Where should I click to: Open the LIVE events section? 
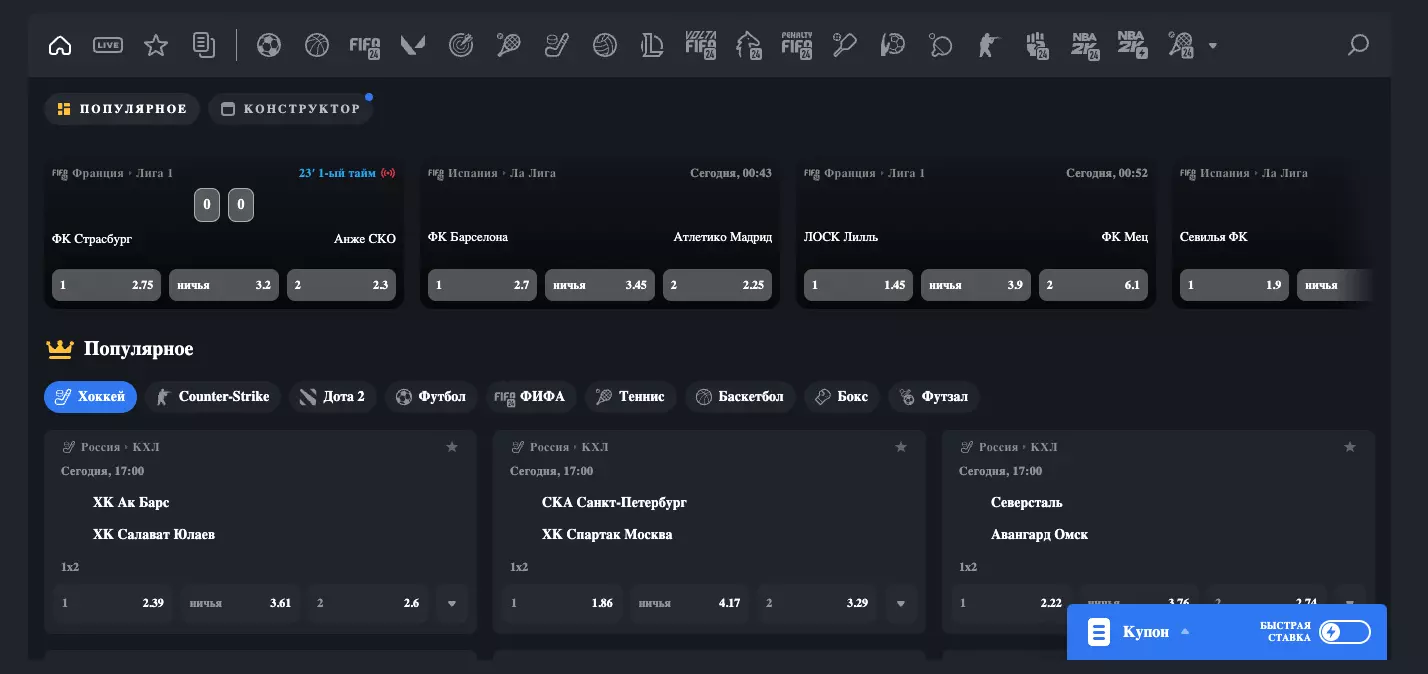point(108,45)
